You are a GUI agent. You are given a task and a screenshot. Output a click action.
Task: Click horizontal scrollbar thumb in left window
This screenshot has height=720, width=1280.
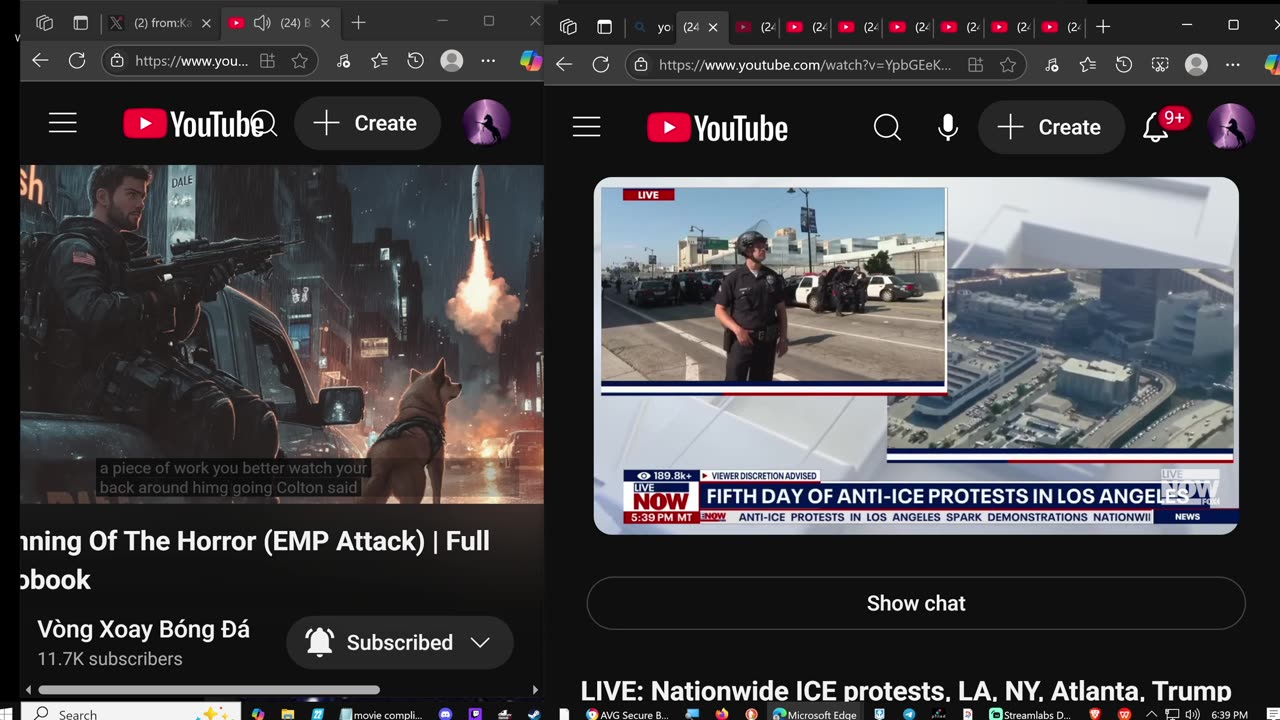[x=209, y=690]
